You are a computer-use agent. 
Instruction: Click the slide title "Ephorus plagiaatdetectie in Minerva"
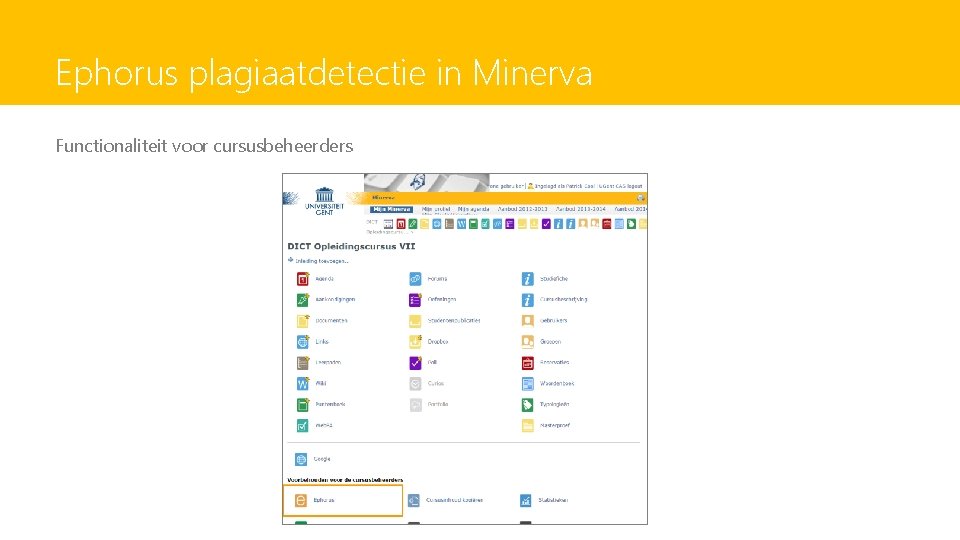coord(324,73)
